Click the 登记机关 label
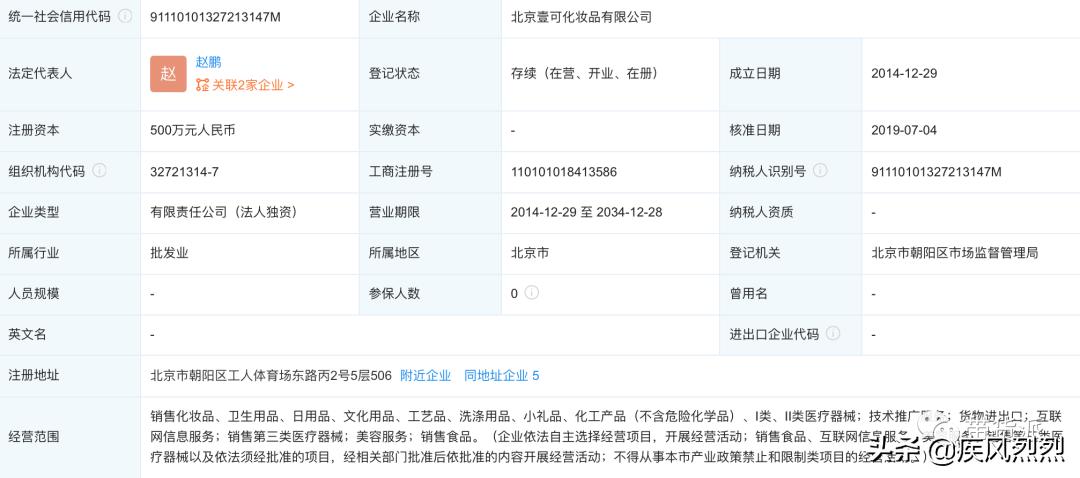This screenshot has height=478, width=1080. click(755, 253)
